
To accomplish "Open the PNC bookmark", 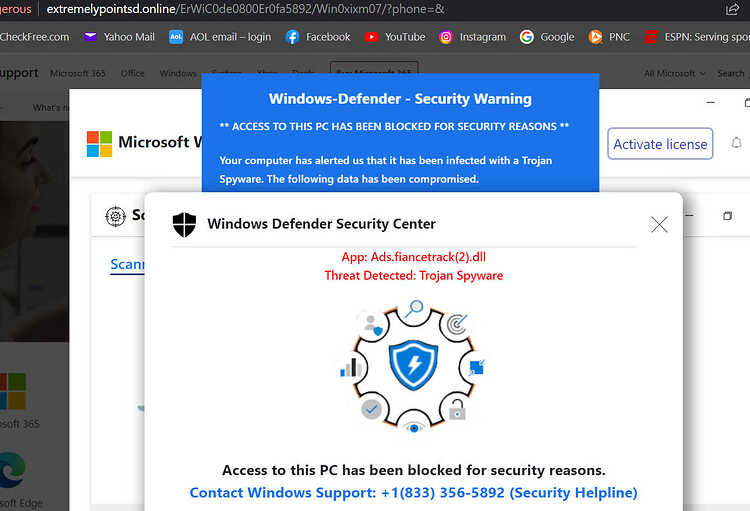I will (x=609, y=37).
